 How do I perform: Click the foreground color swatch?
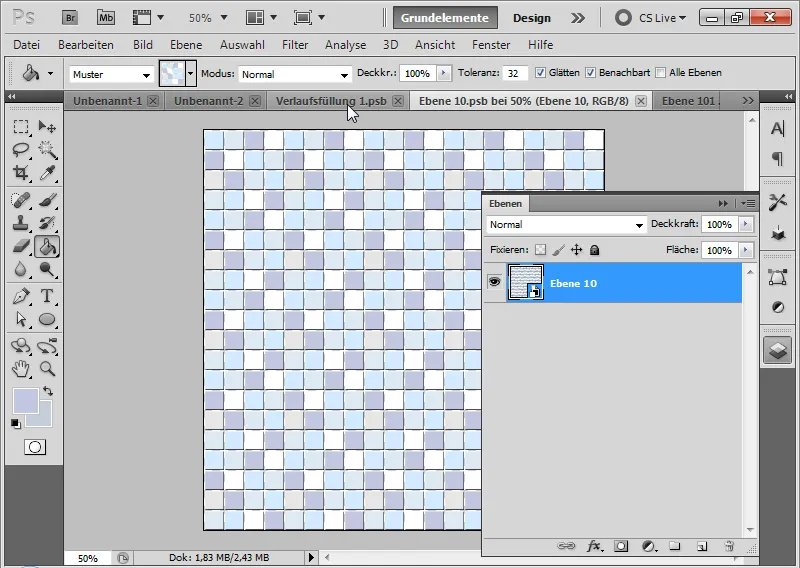(x=26, y=401)
